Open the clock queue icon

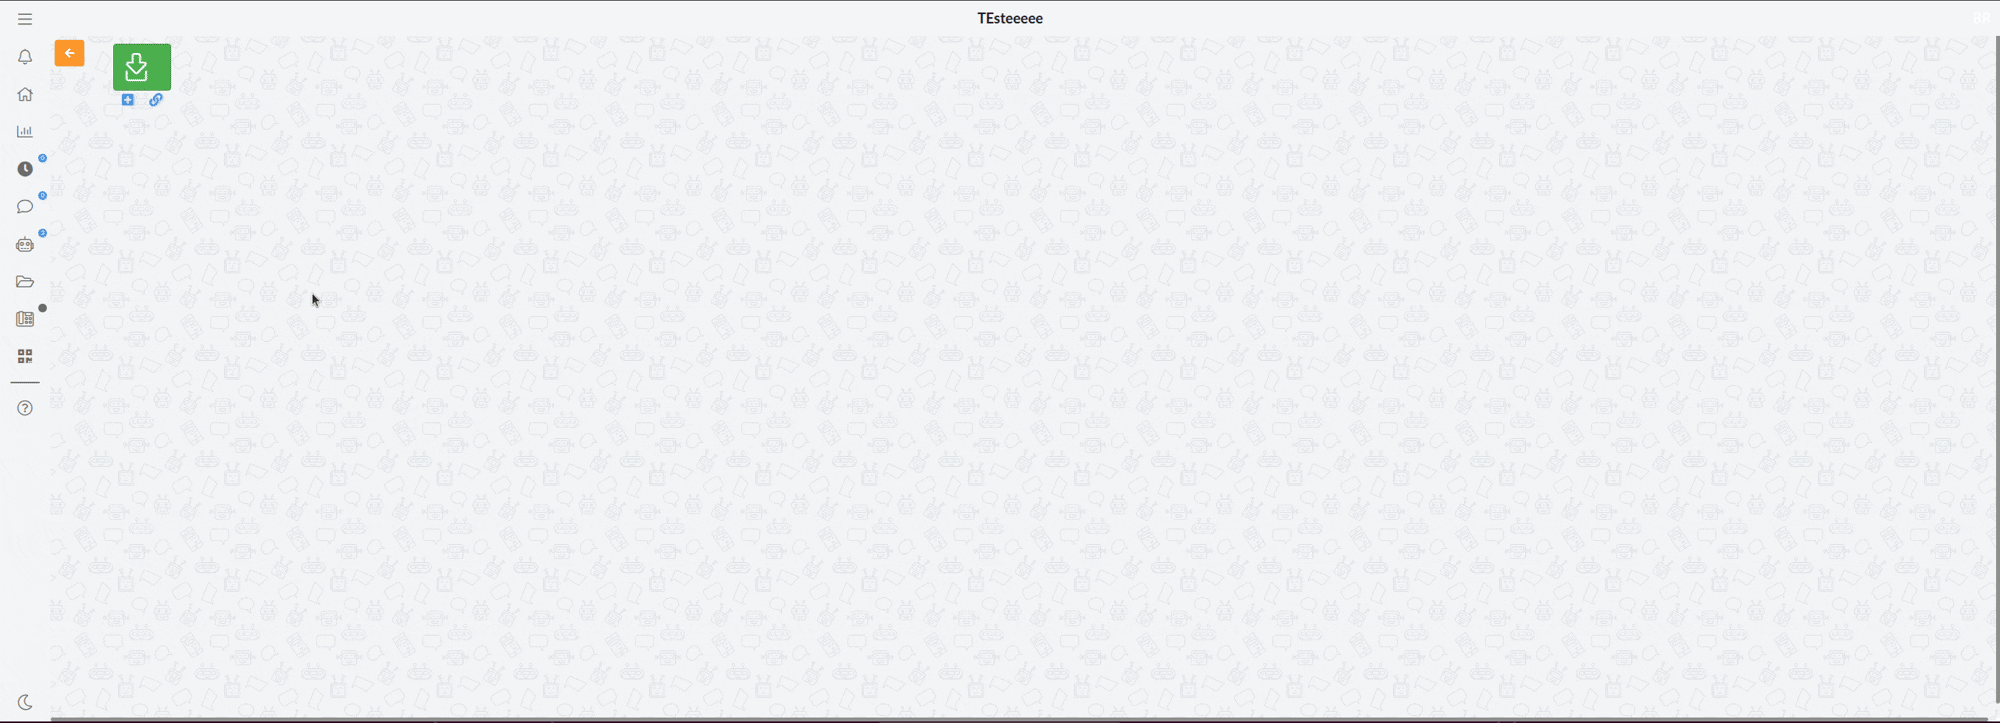(x=25, y=169)
